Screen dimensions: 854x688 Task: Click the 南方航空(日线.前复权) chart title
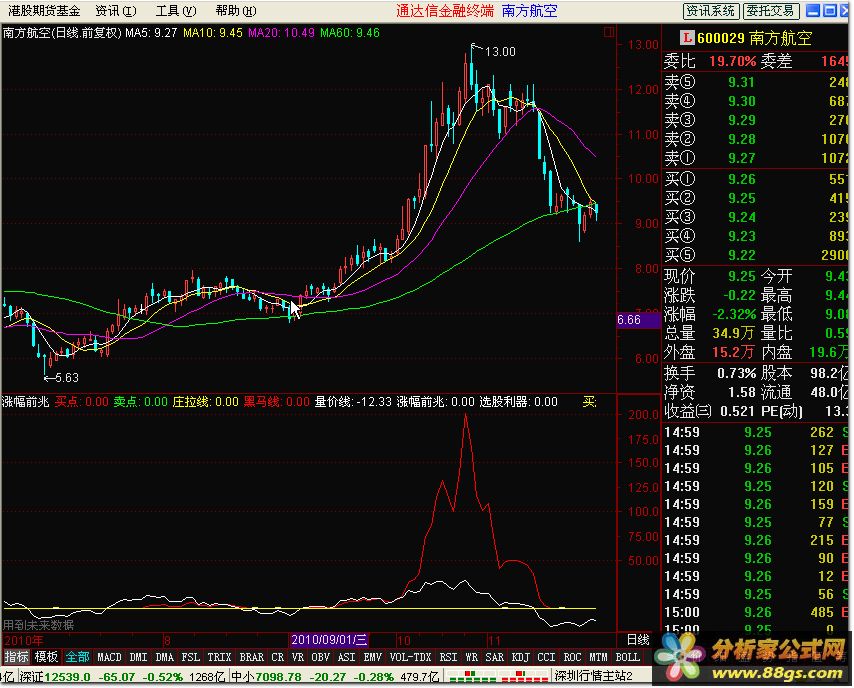tap(62, 33)
